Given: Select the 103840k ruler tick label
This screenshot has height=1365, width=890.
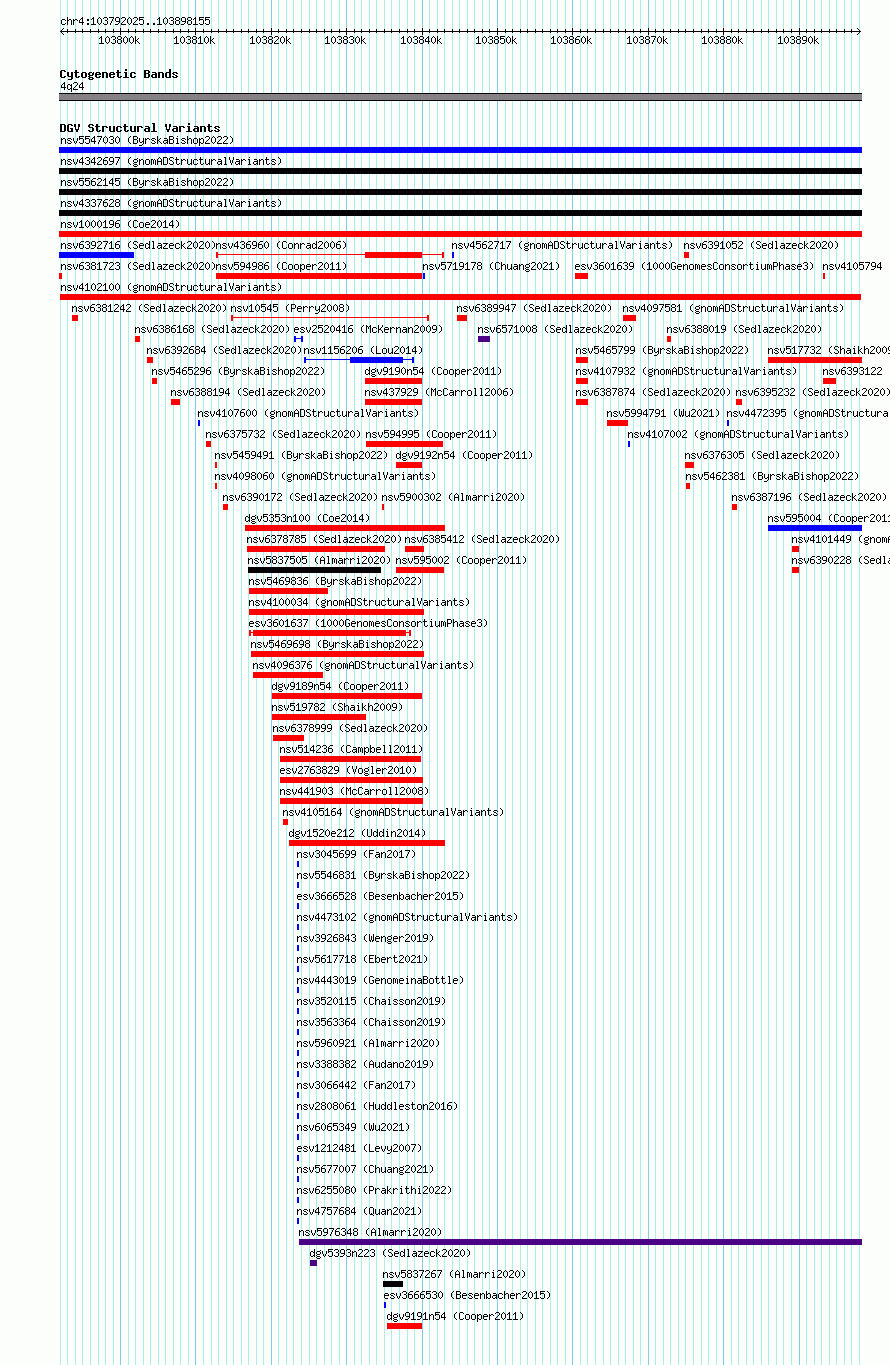Looking at the screenshot, I should coord(420,40).
